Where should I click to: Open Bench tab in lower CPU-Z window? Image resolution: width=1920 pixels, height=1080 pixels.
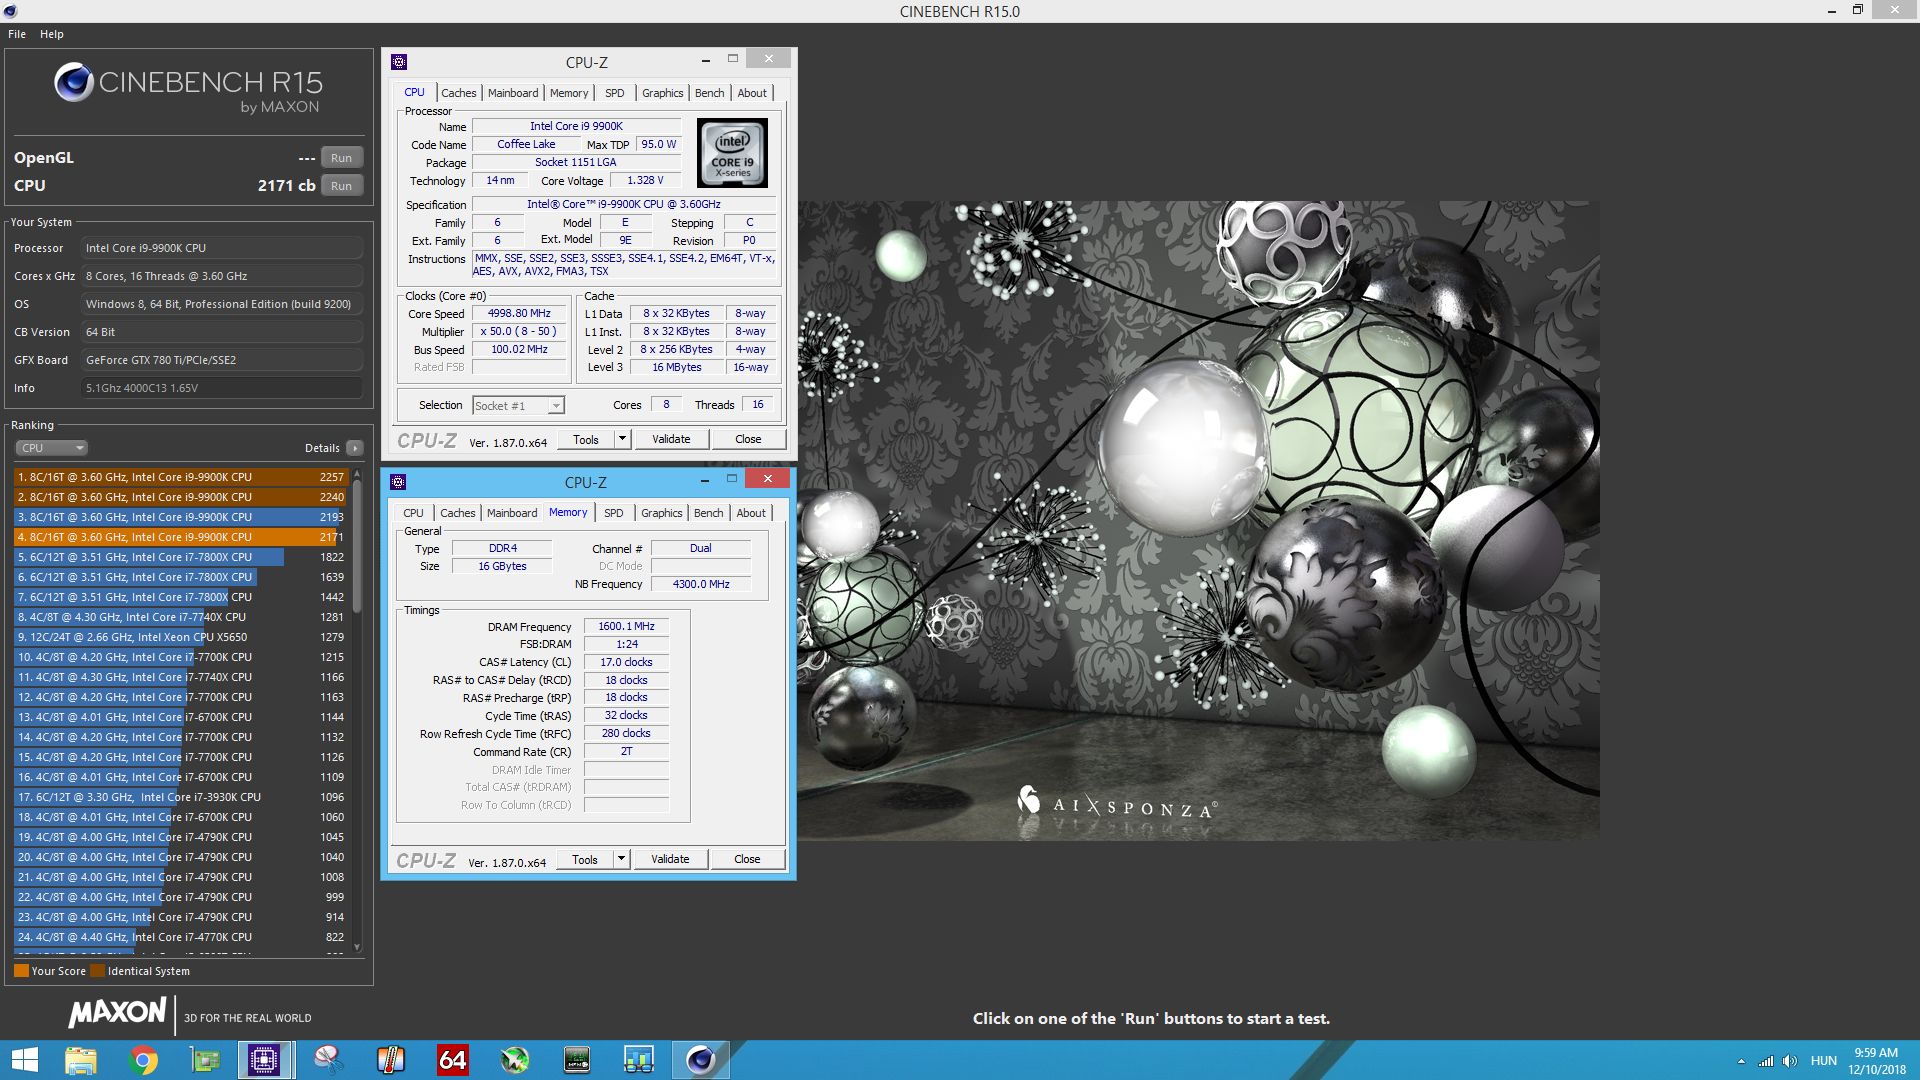coord(709,513)
